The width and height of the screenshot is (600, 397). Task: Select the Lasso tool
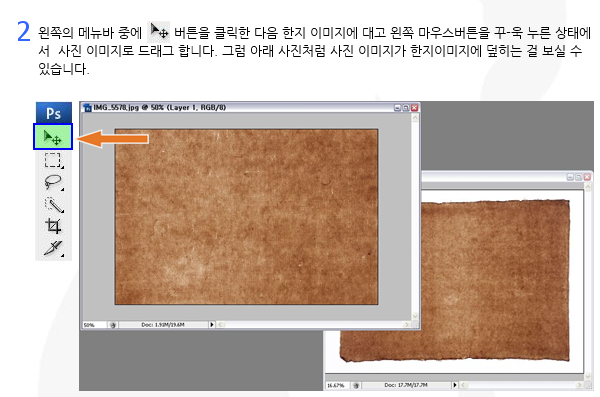point(53,182)
